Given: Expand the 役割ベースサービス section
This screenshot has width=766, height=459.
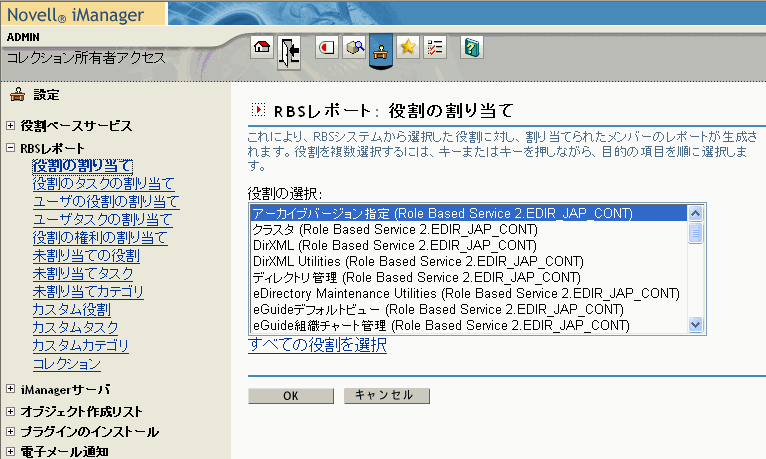Looking at the screenshot, I should 10,125.
